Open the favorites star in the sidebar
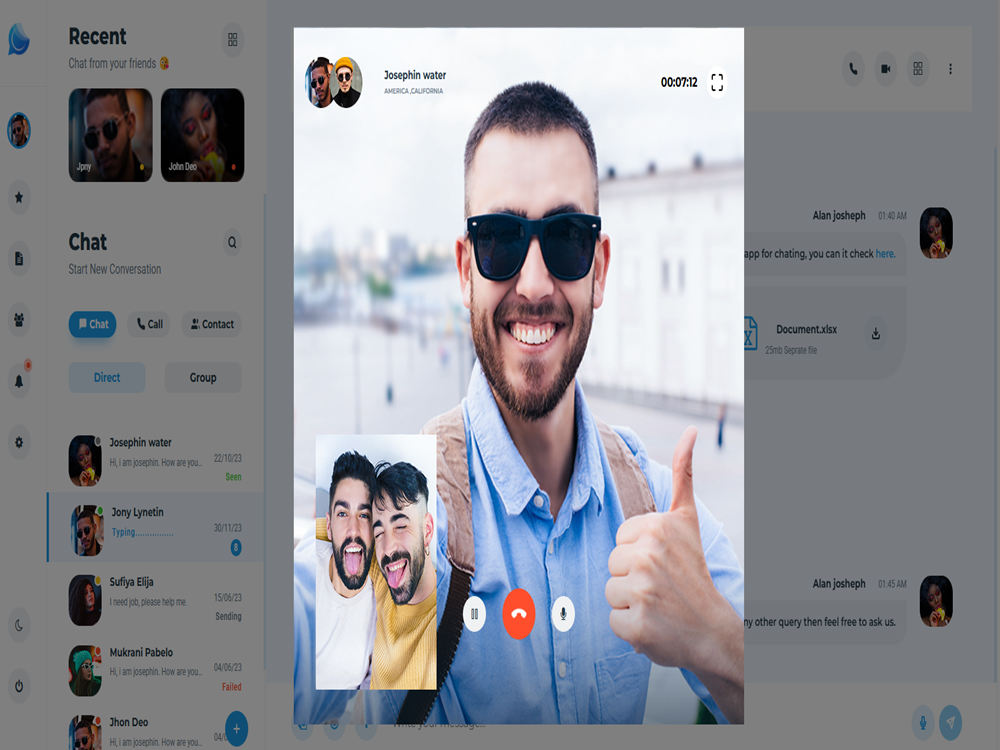The image size is (1000, 750). click(19, 197)
